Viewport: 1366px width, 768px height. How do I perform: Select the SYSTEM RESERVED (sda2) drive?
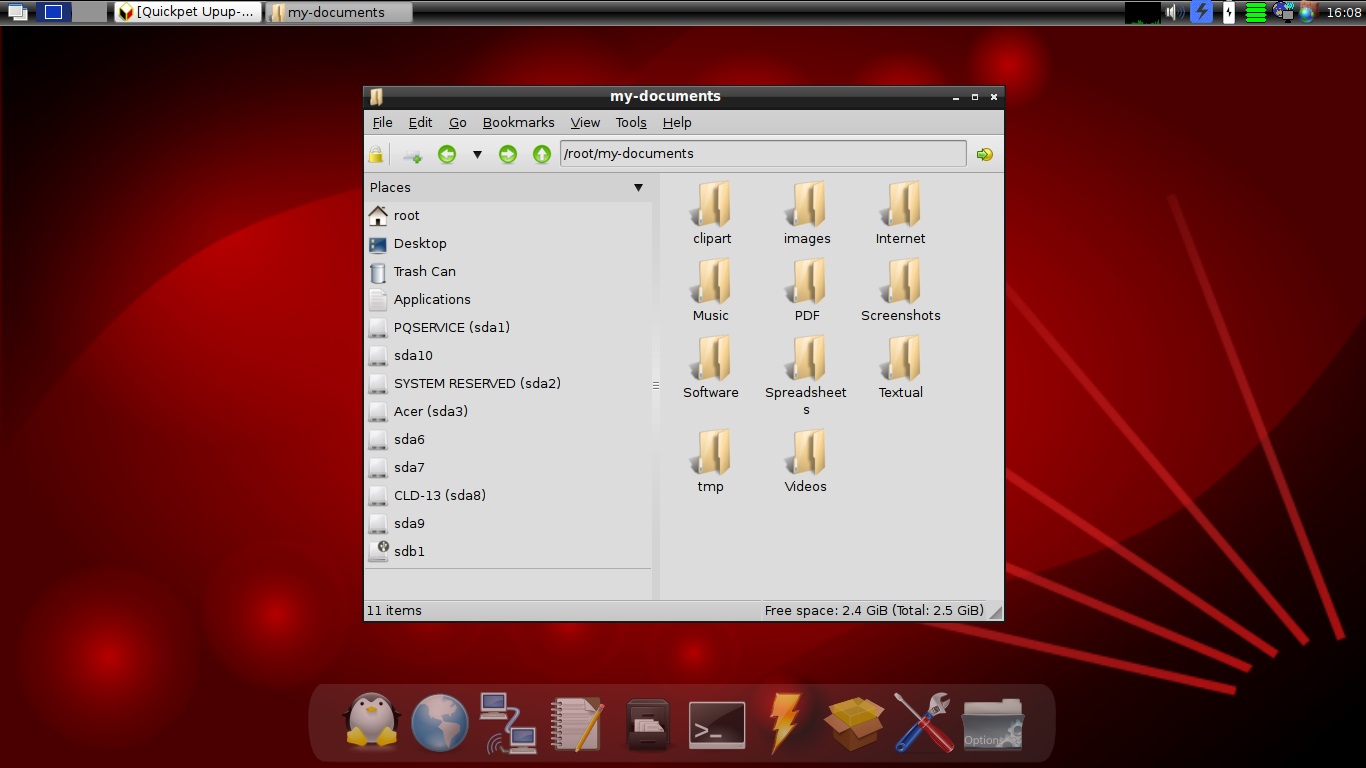[x=508, y=383]
